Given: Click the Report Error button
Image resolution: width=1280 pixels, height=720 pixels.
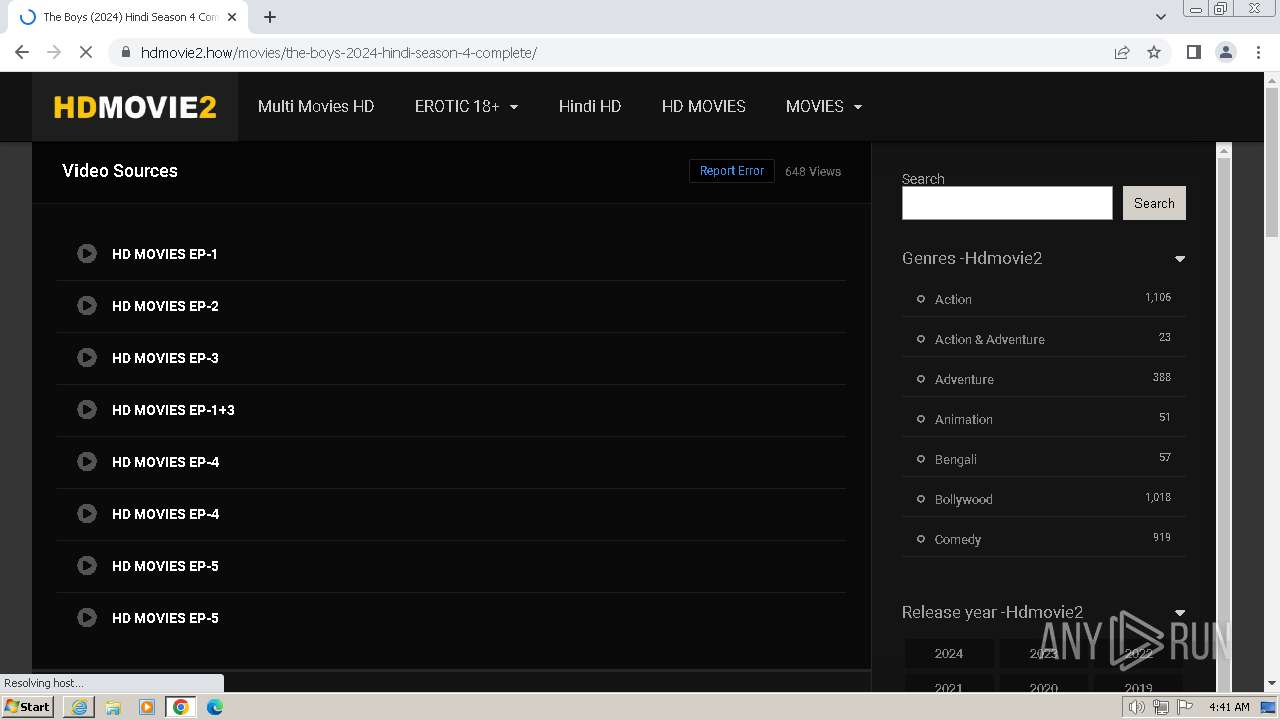Looking at the screenshot, I should coord(732,171).
